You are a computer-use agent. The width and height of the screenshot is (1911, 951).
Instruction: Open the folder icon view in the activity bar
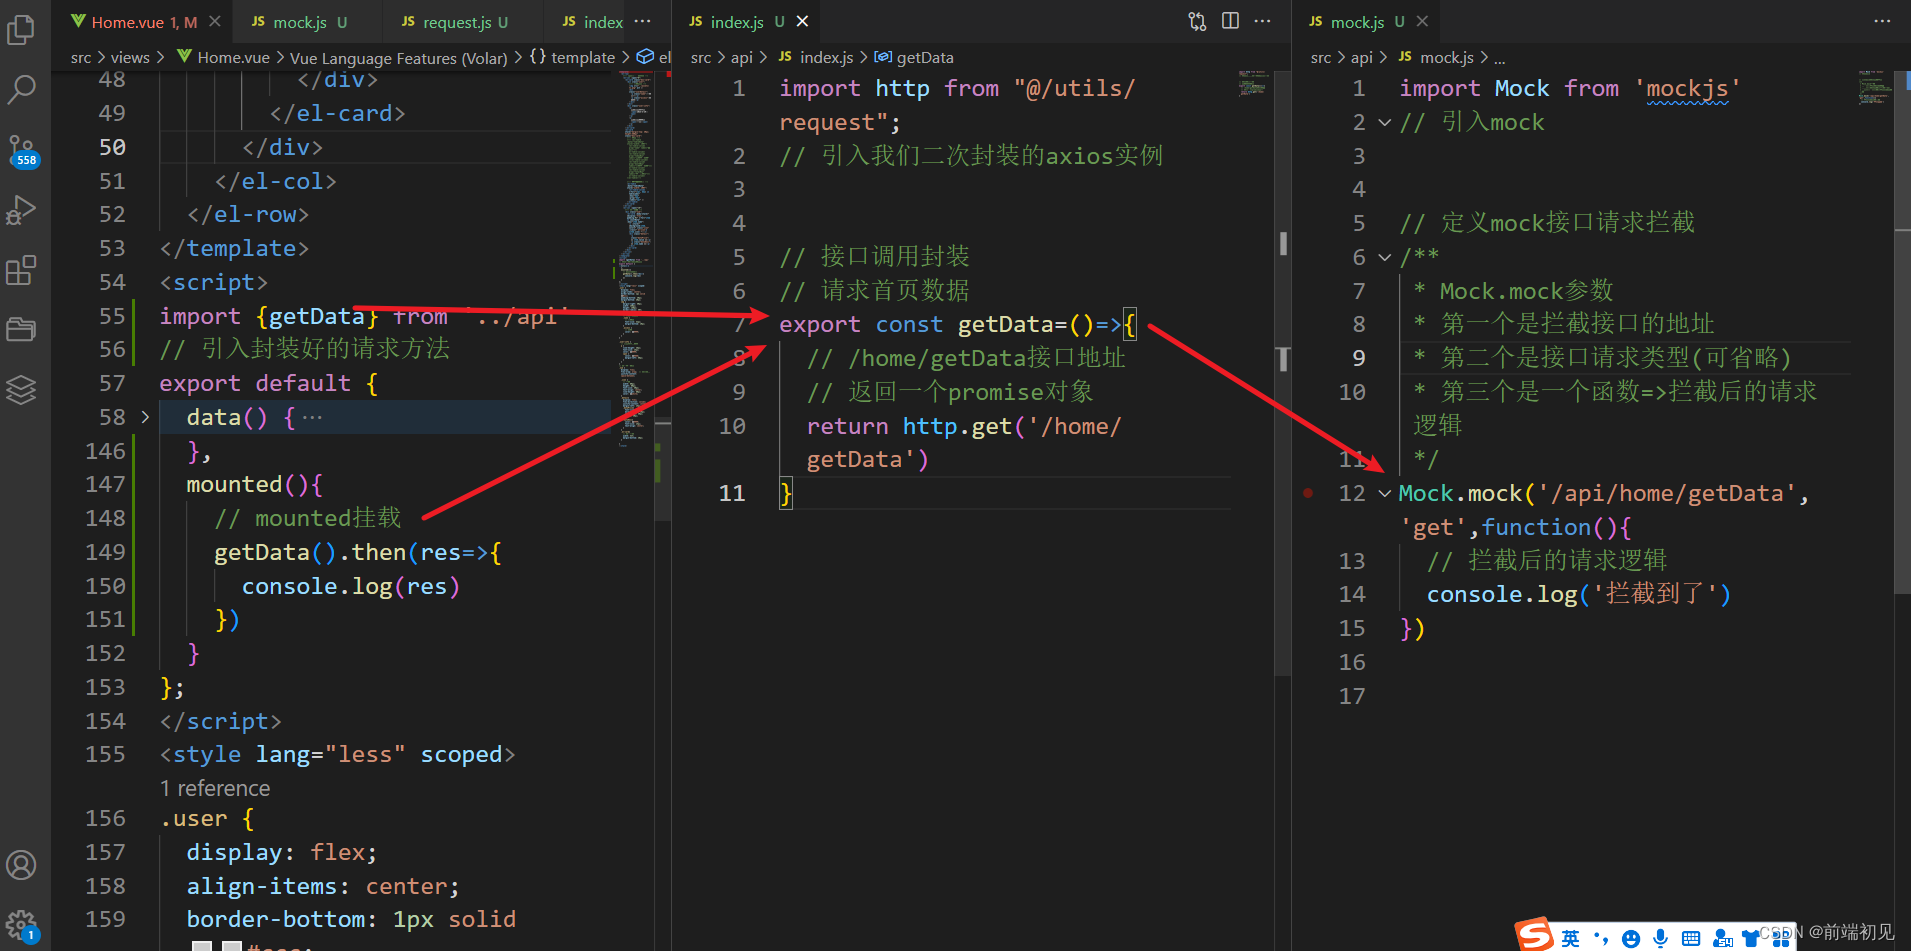tap(22, 329)
